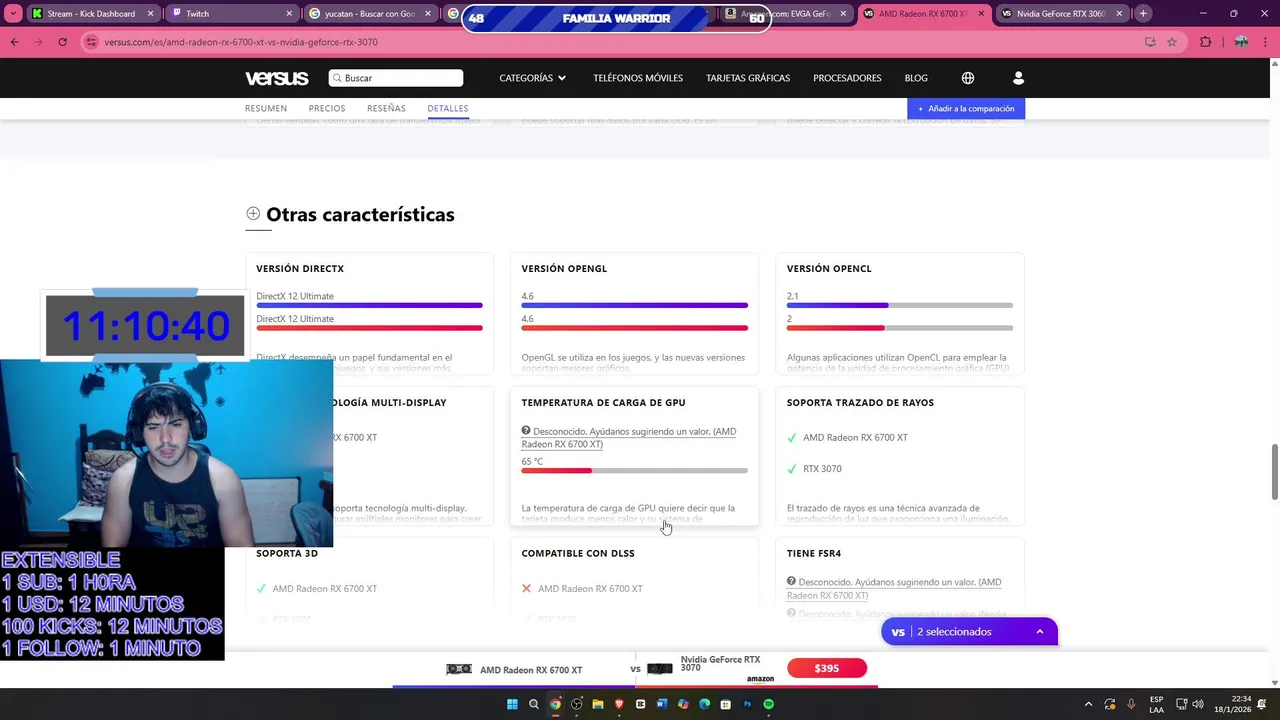Click the back arrow in browser
The height and width of the screenshot is (720, 1280).
click(14, 42)
